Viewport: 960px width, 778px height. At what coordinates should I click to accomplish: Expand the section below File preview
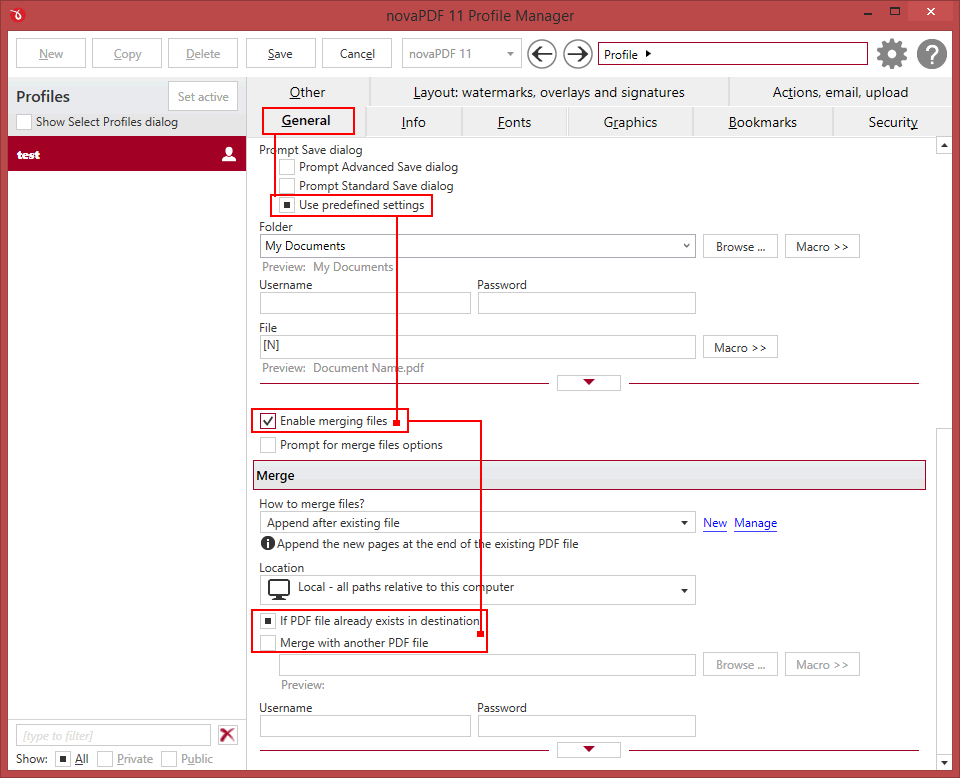pyautogui.click(x=588, y=383)
